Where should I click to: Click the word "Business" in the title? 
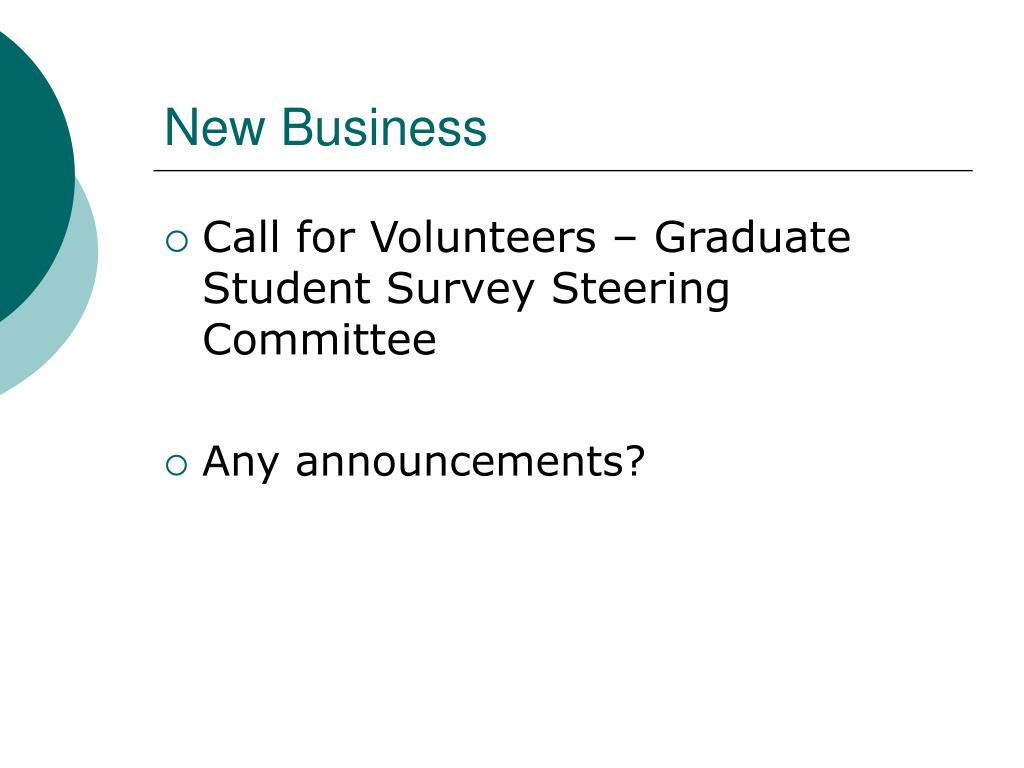click(384, 127)
